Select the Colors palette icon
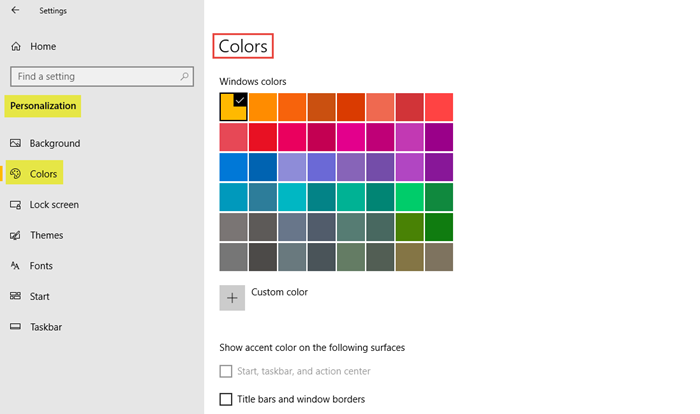This screenshot has width=700, height=414. click(16, 174)
